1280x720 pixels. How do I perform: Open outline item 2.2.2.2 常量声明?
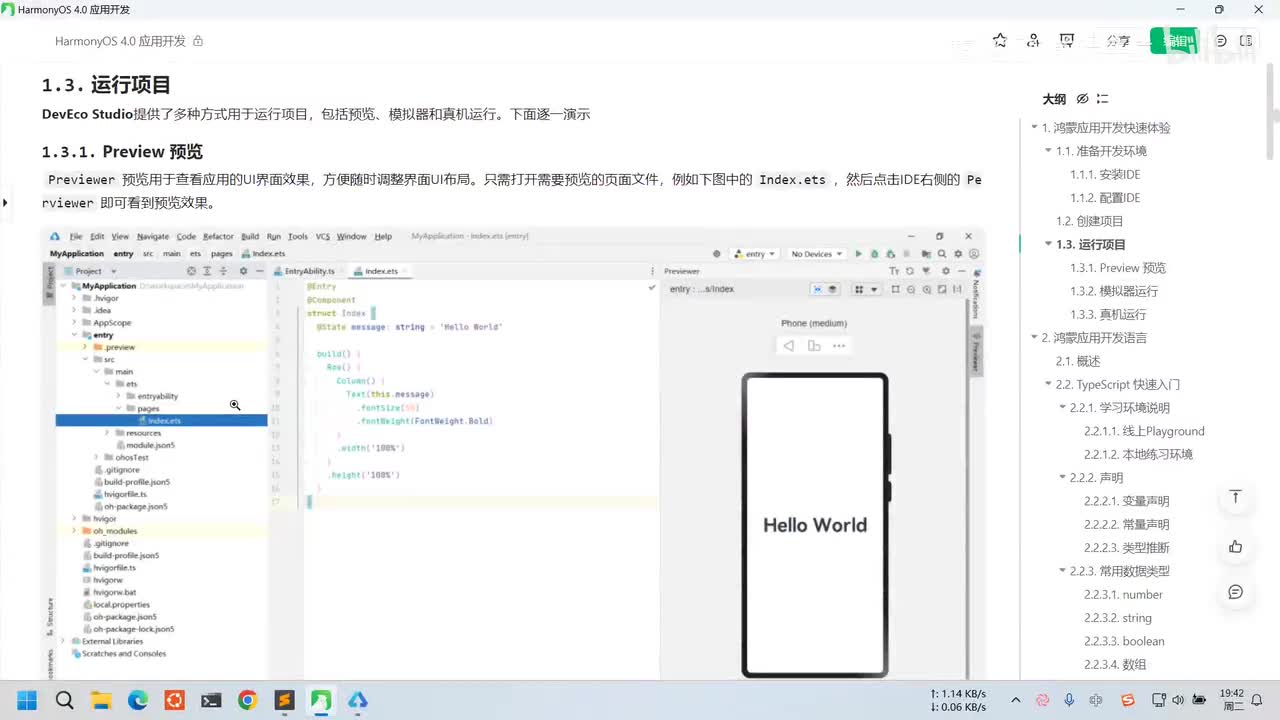(x=1127, y=524)
